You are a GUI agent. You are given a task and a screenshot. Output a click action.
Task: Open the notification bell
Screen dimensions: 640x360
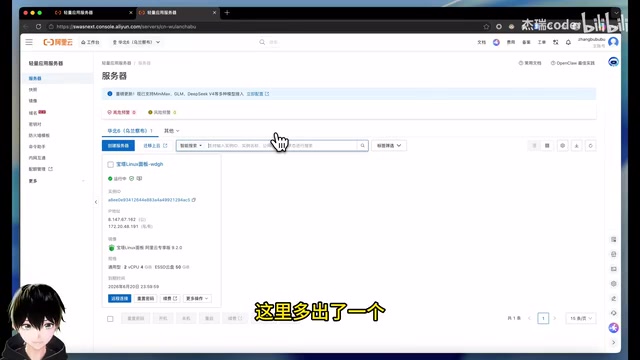[568, 42]
